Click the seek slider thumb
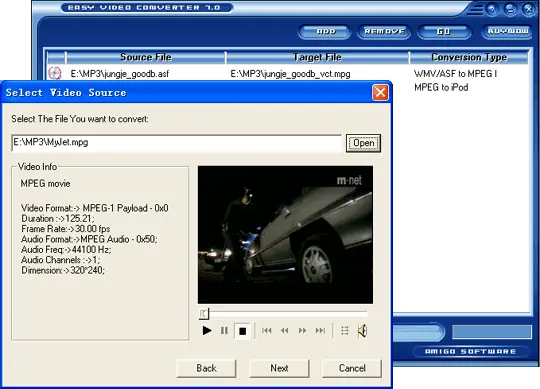Screen dimensions: 540x389 point(204,314)
